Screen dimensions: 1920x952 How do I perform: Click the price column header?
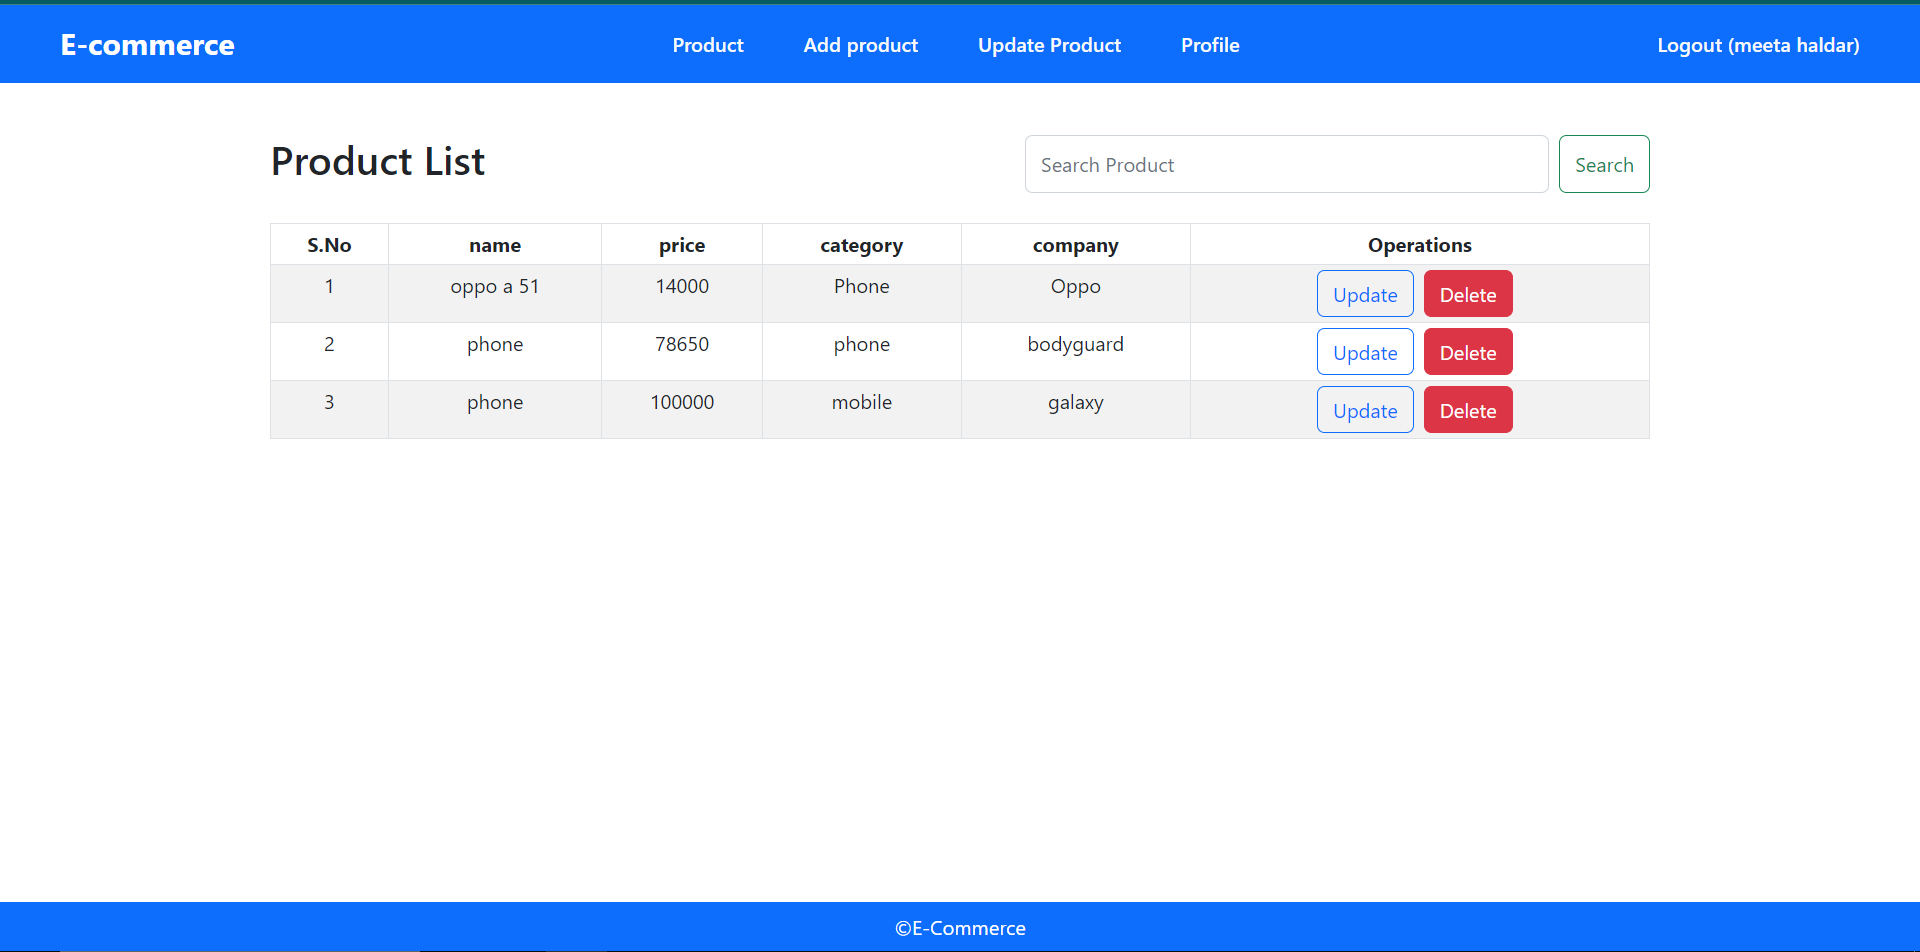[682, 245]
